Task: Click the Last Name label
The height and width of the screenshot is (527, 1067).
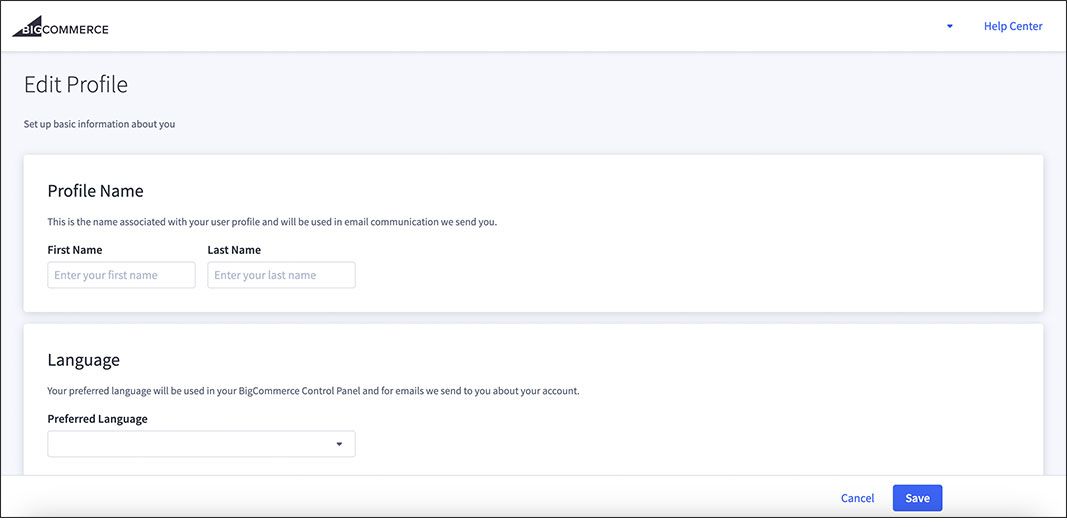Action: point(234,250)
